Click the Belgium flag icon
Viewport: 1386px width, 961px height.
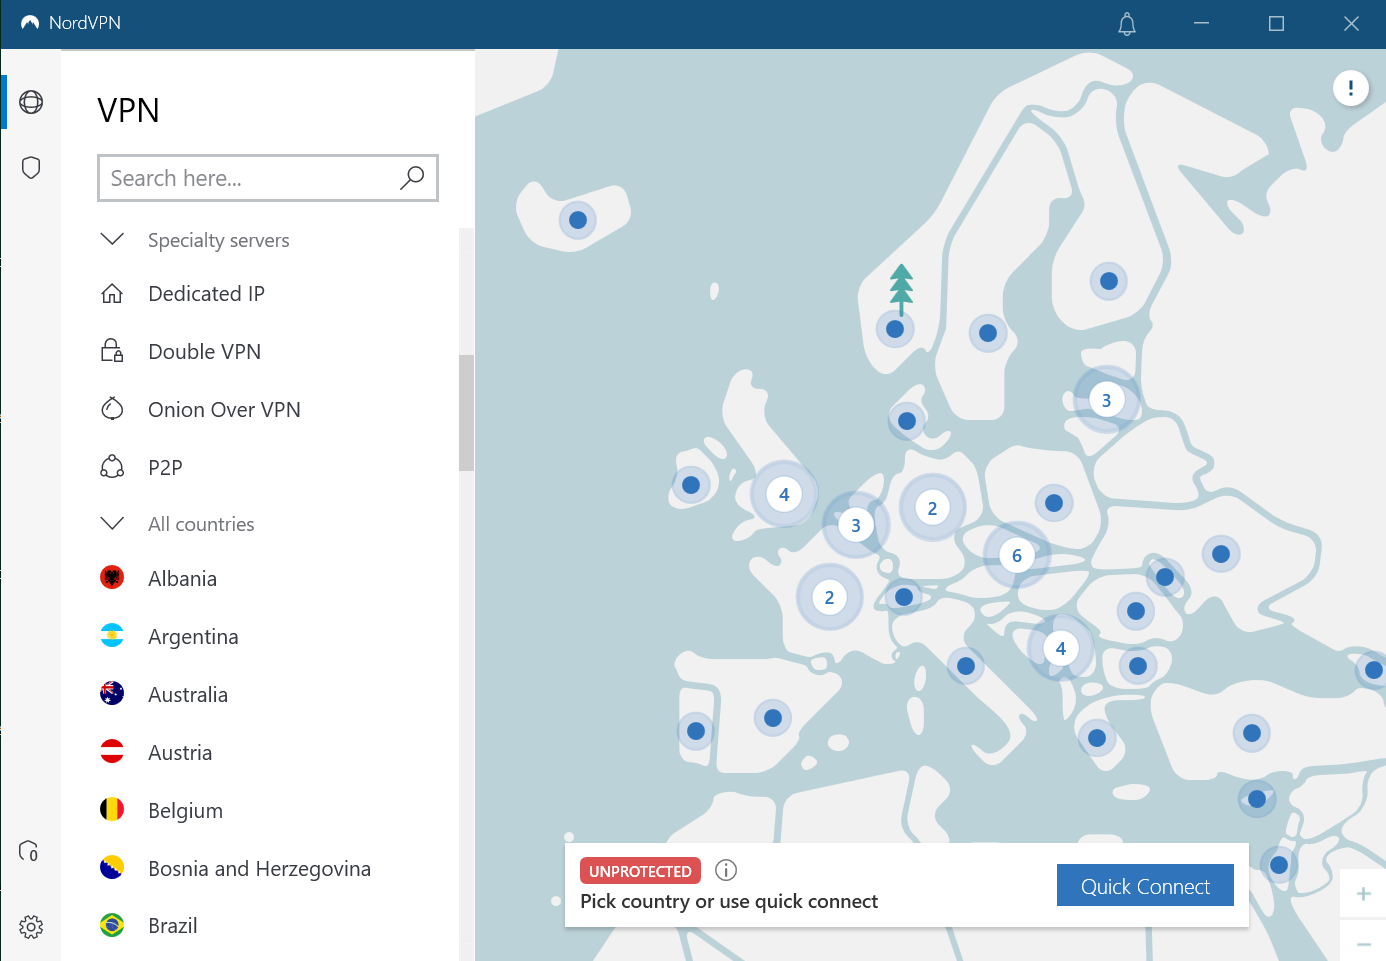pos(112,809)
